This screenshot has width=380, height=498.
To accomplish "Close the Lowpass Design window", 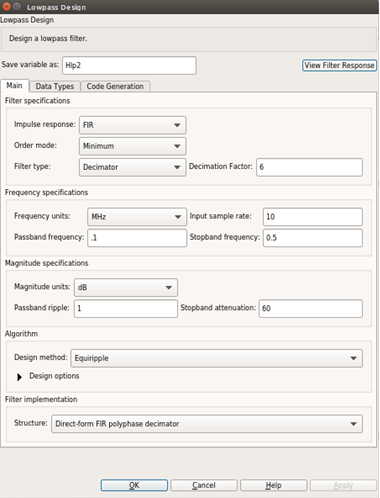I will pyautogui.click(x=6, y=7).
